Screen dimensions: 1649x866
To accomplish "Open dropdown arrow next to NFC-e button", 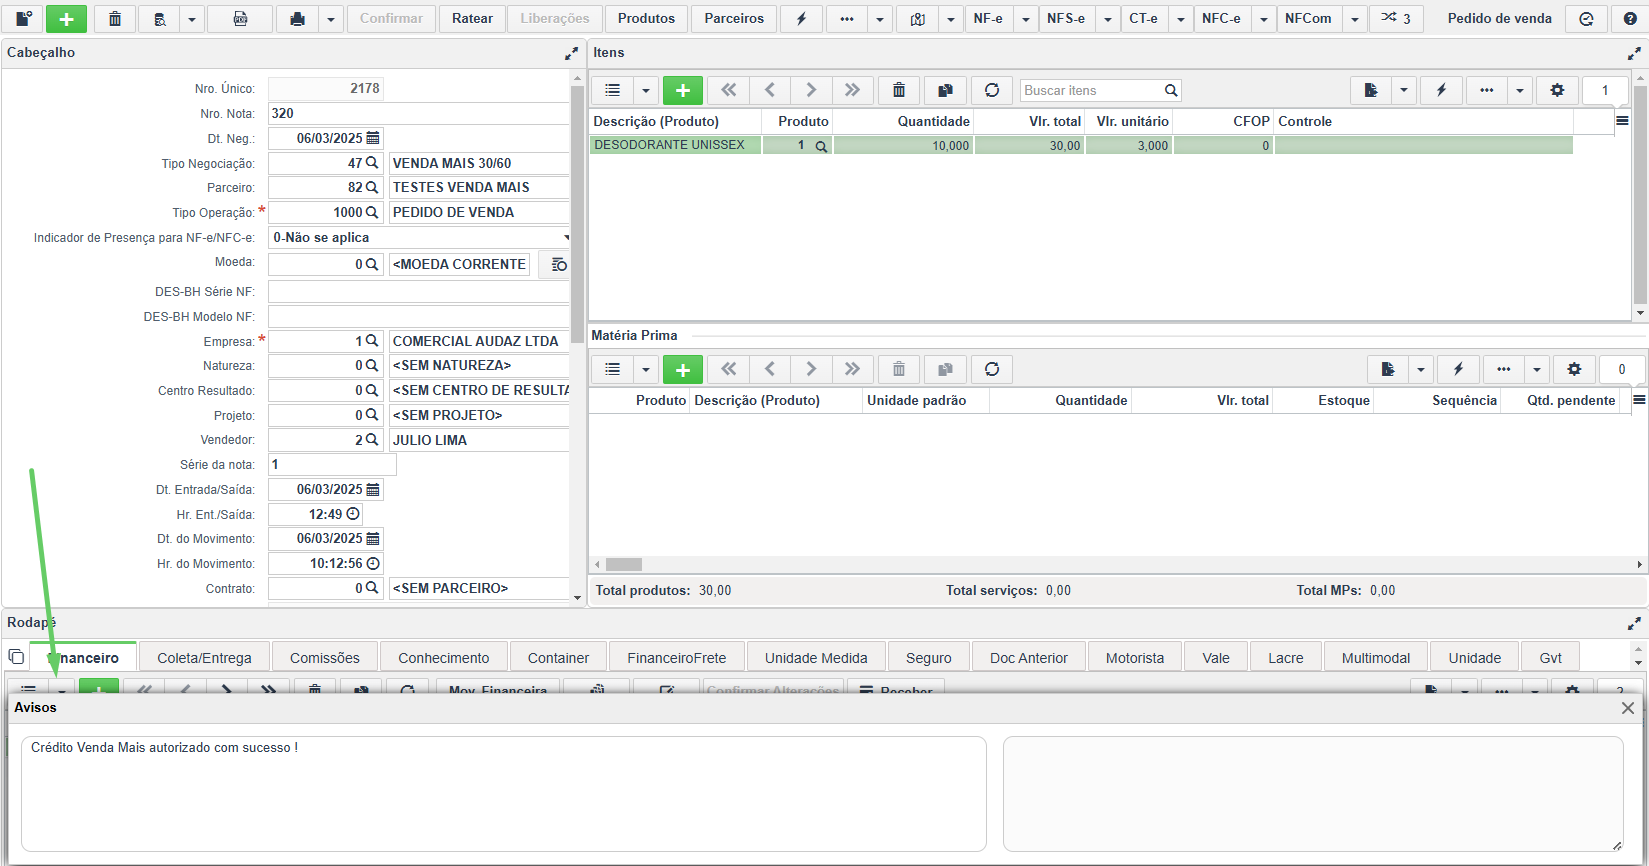I will (1263, 19).
